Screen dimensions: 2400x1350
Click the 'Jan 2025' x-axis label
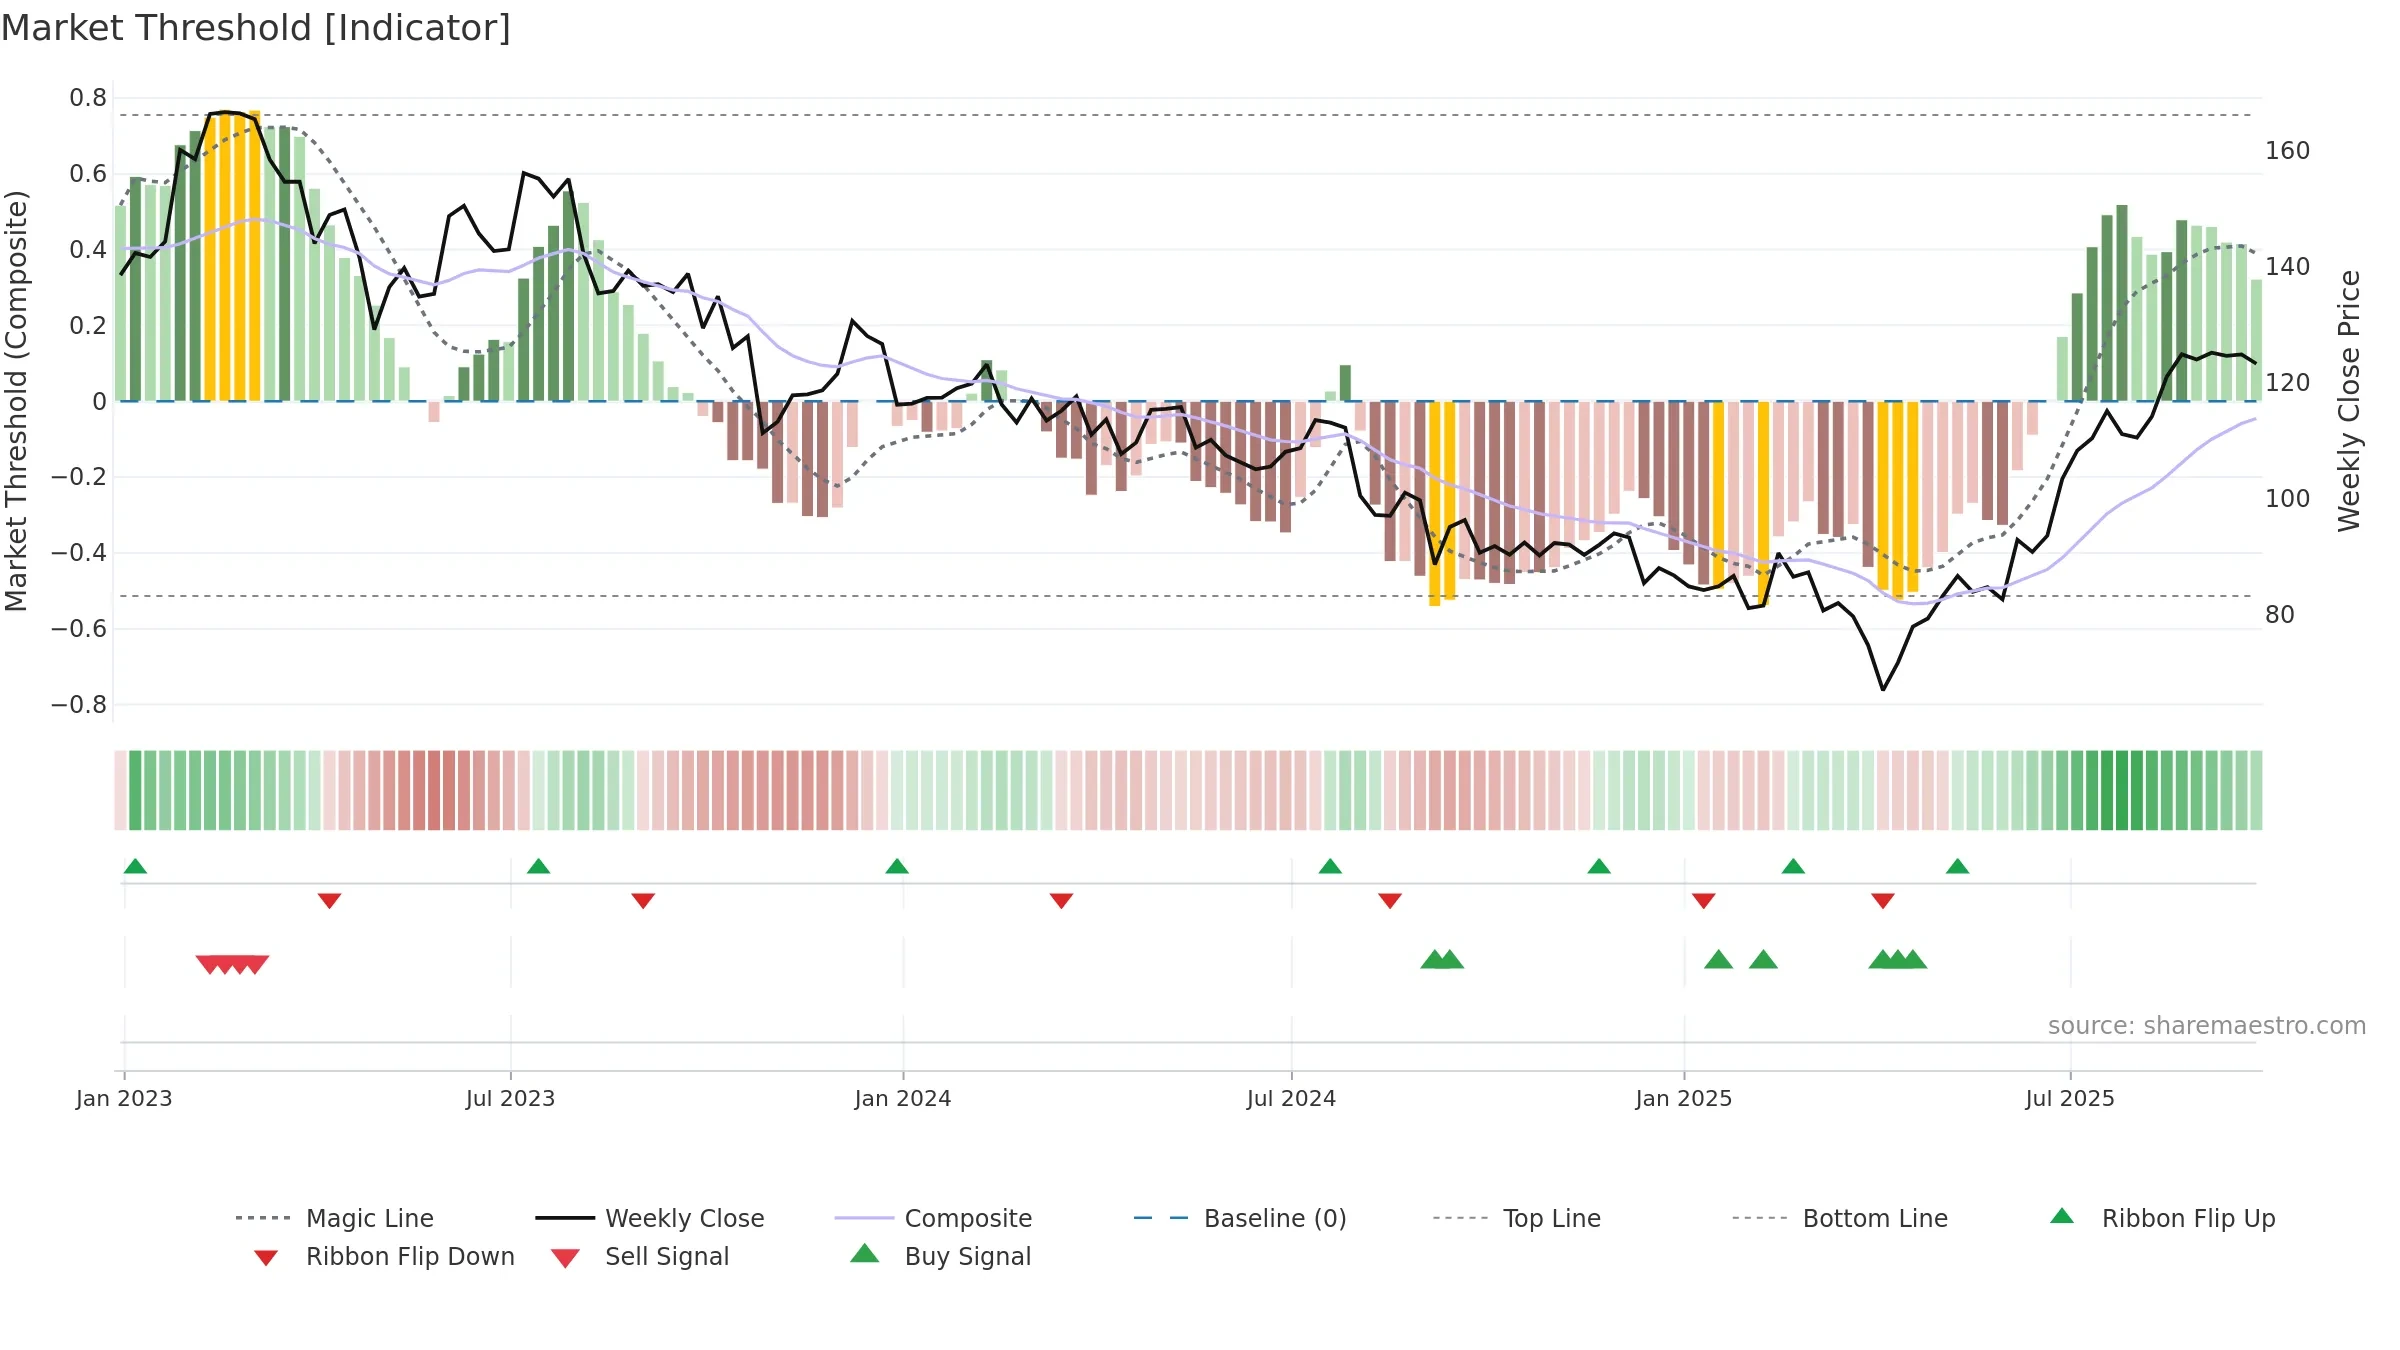coord(1684,1099)
